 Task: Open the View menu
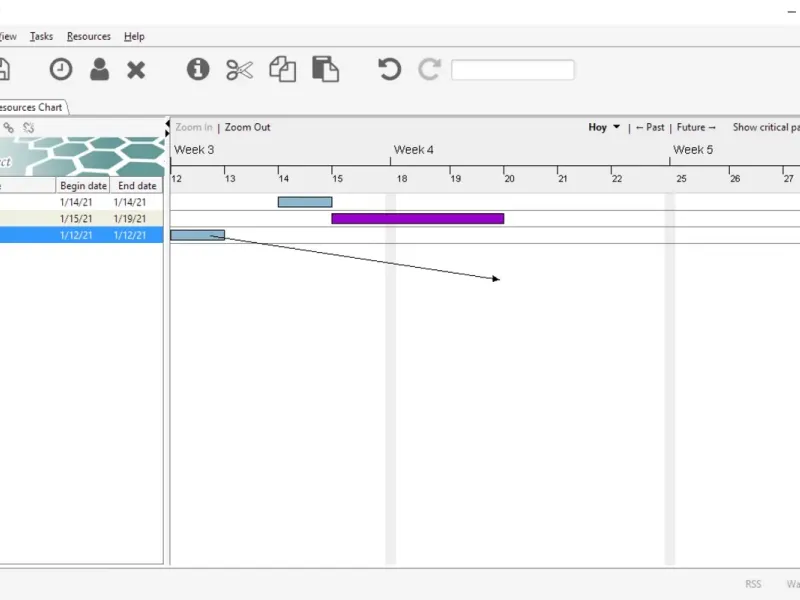(x=8, y=37)
